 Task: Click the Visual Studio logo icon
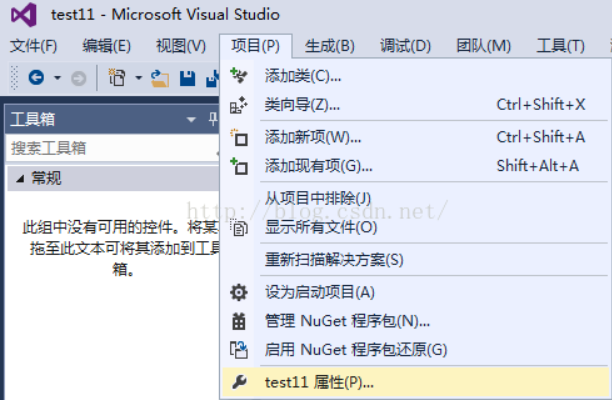(x=24, y=15)
